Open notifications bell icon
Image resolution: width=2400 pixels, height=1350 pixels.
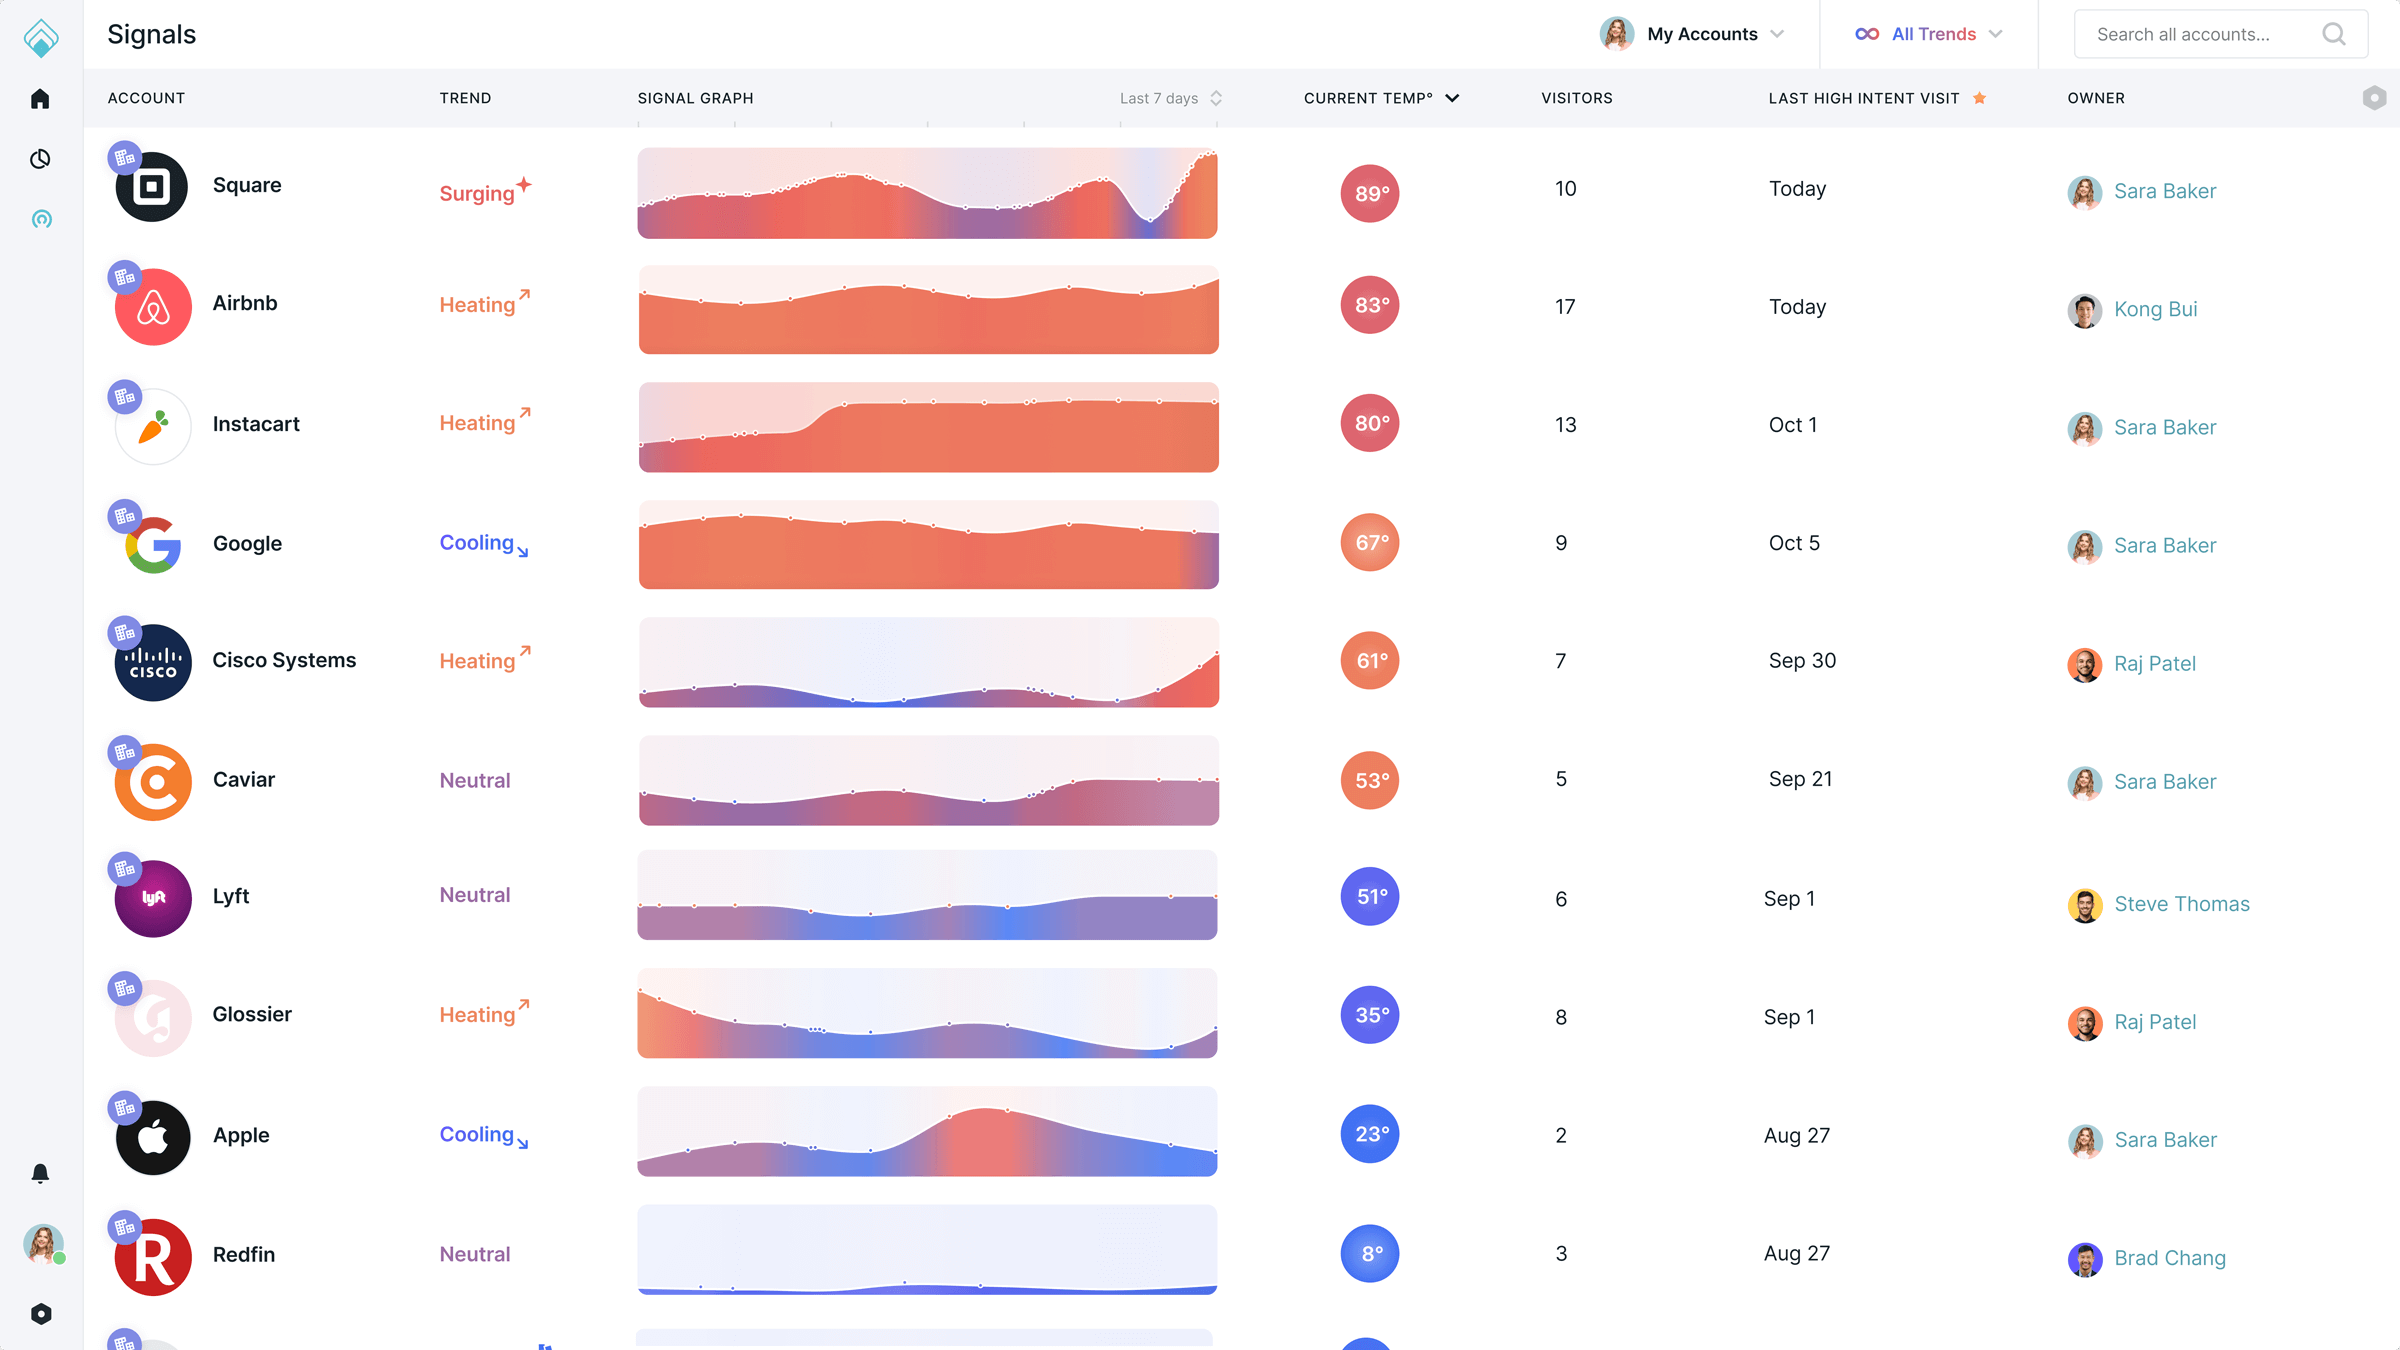click(40, 1173)
